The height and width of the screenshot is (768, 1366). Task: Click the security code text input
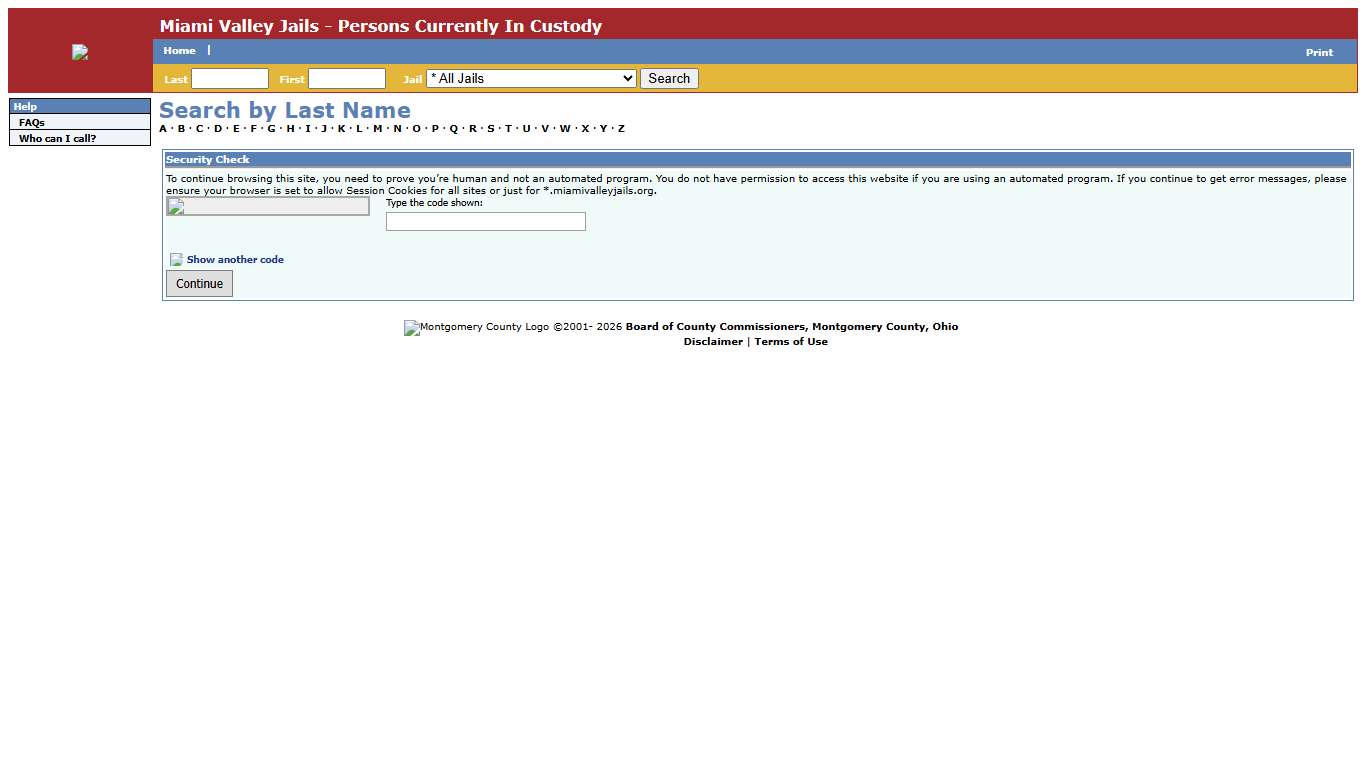point(485,222)
